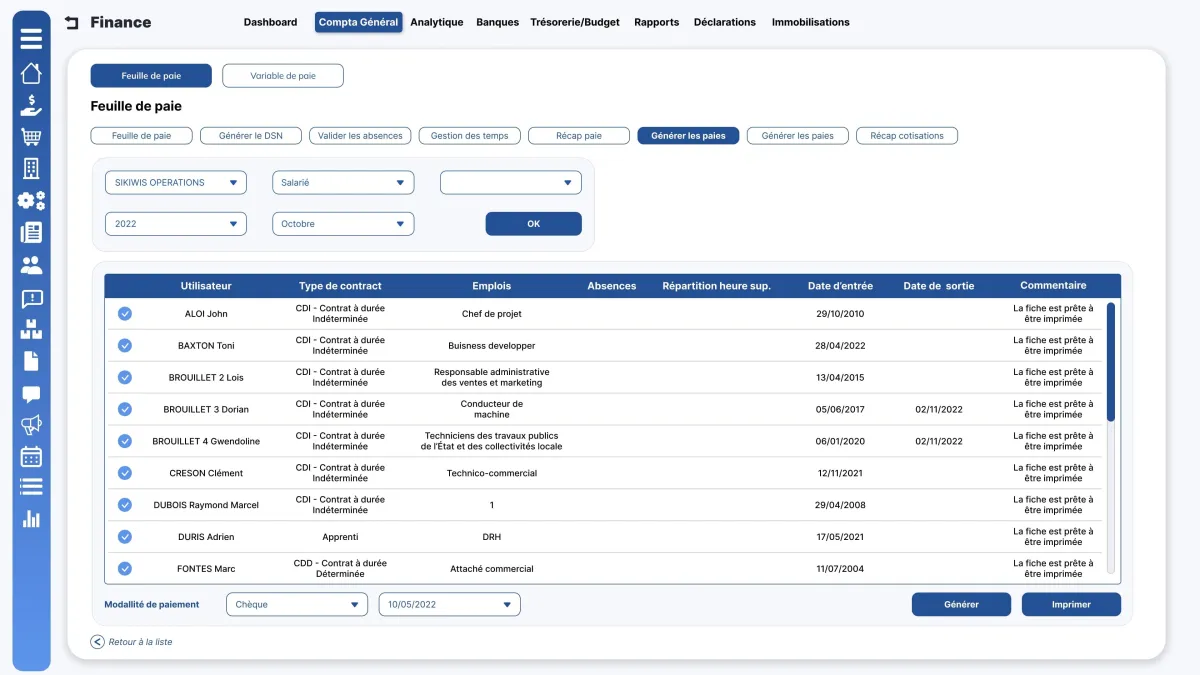Click the table's vertical scrollbar
The image size is (1200, 675).
pos(1110,360)
